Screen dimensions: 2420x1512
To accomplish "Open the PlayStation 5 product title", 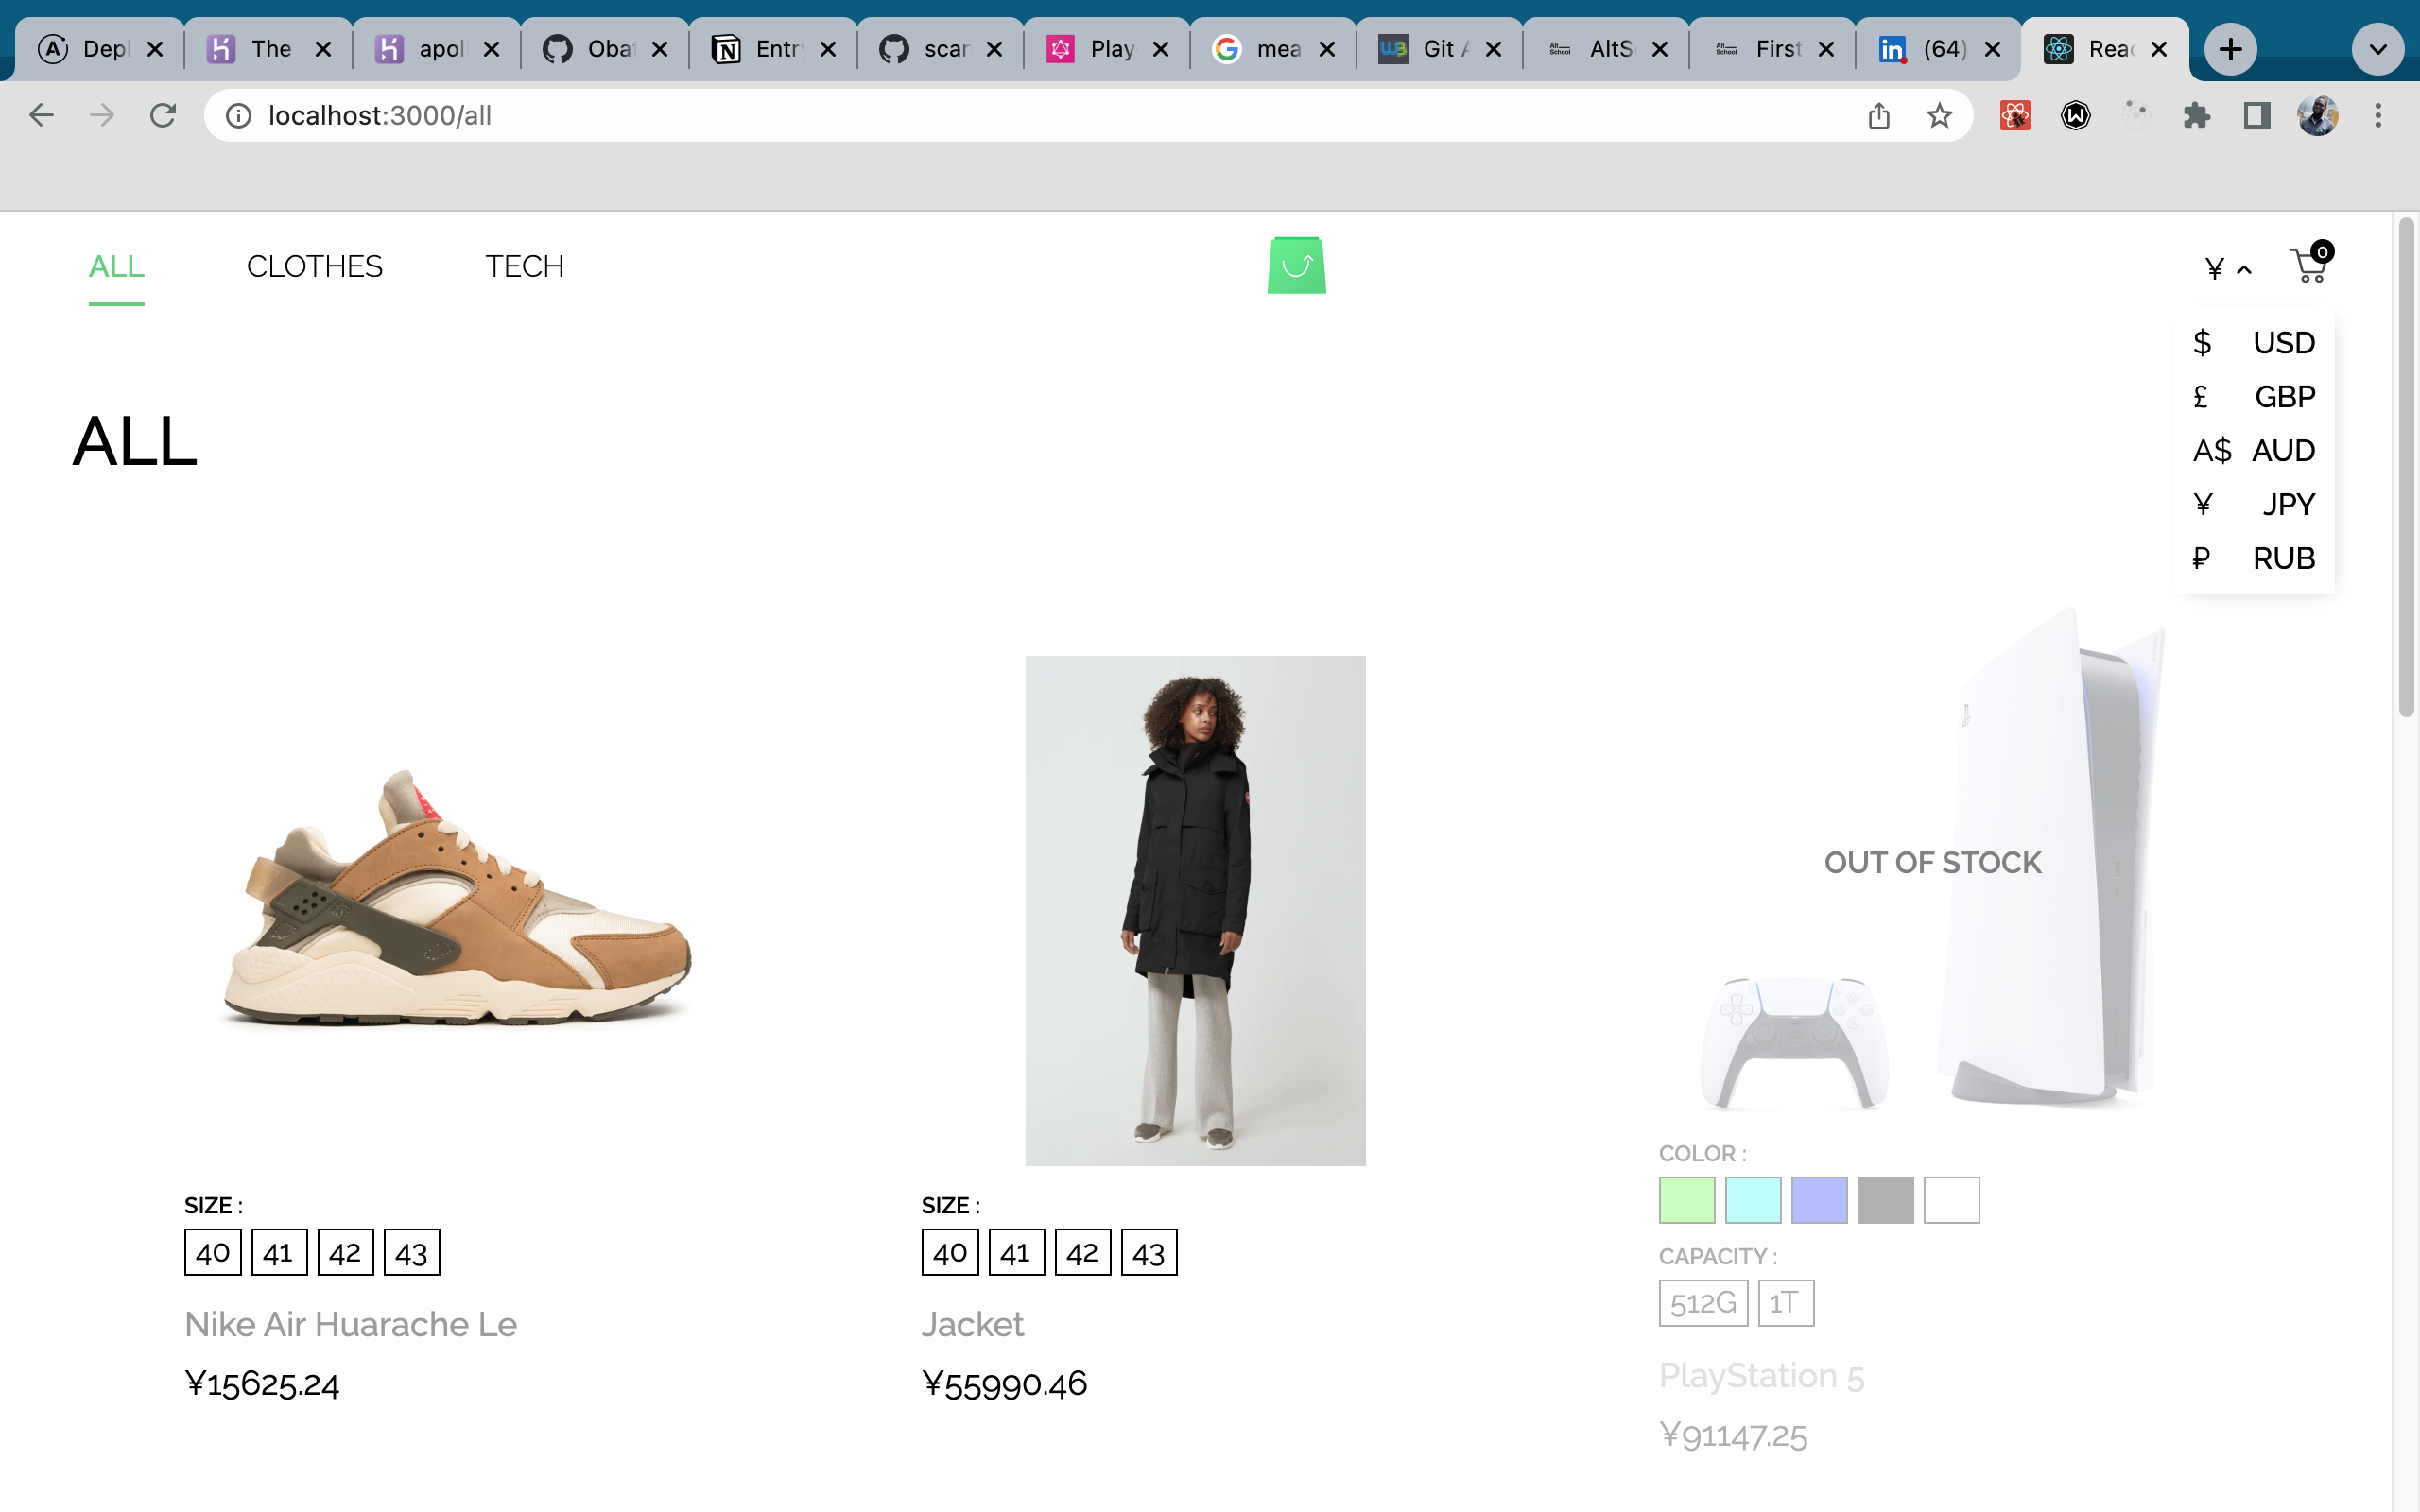I will [1761, 1376].
